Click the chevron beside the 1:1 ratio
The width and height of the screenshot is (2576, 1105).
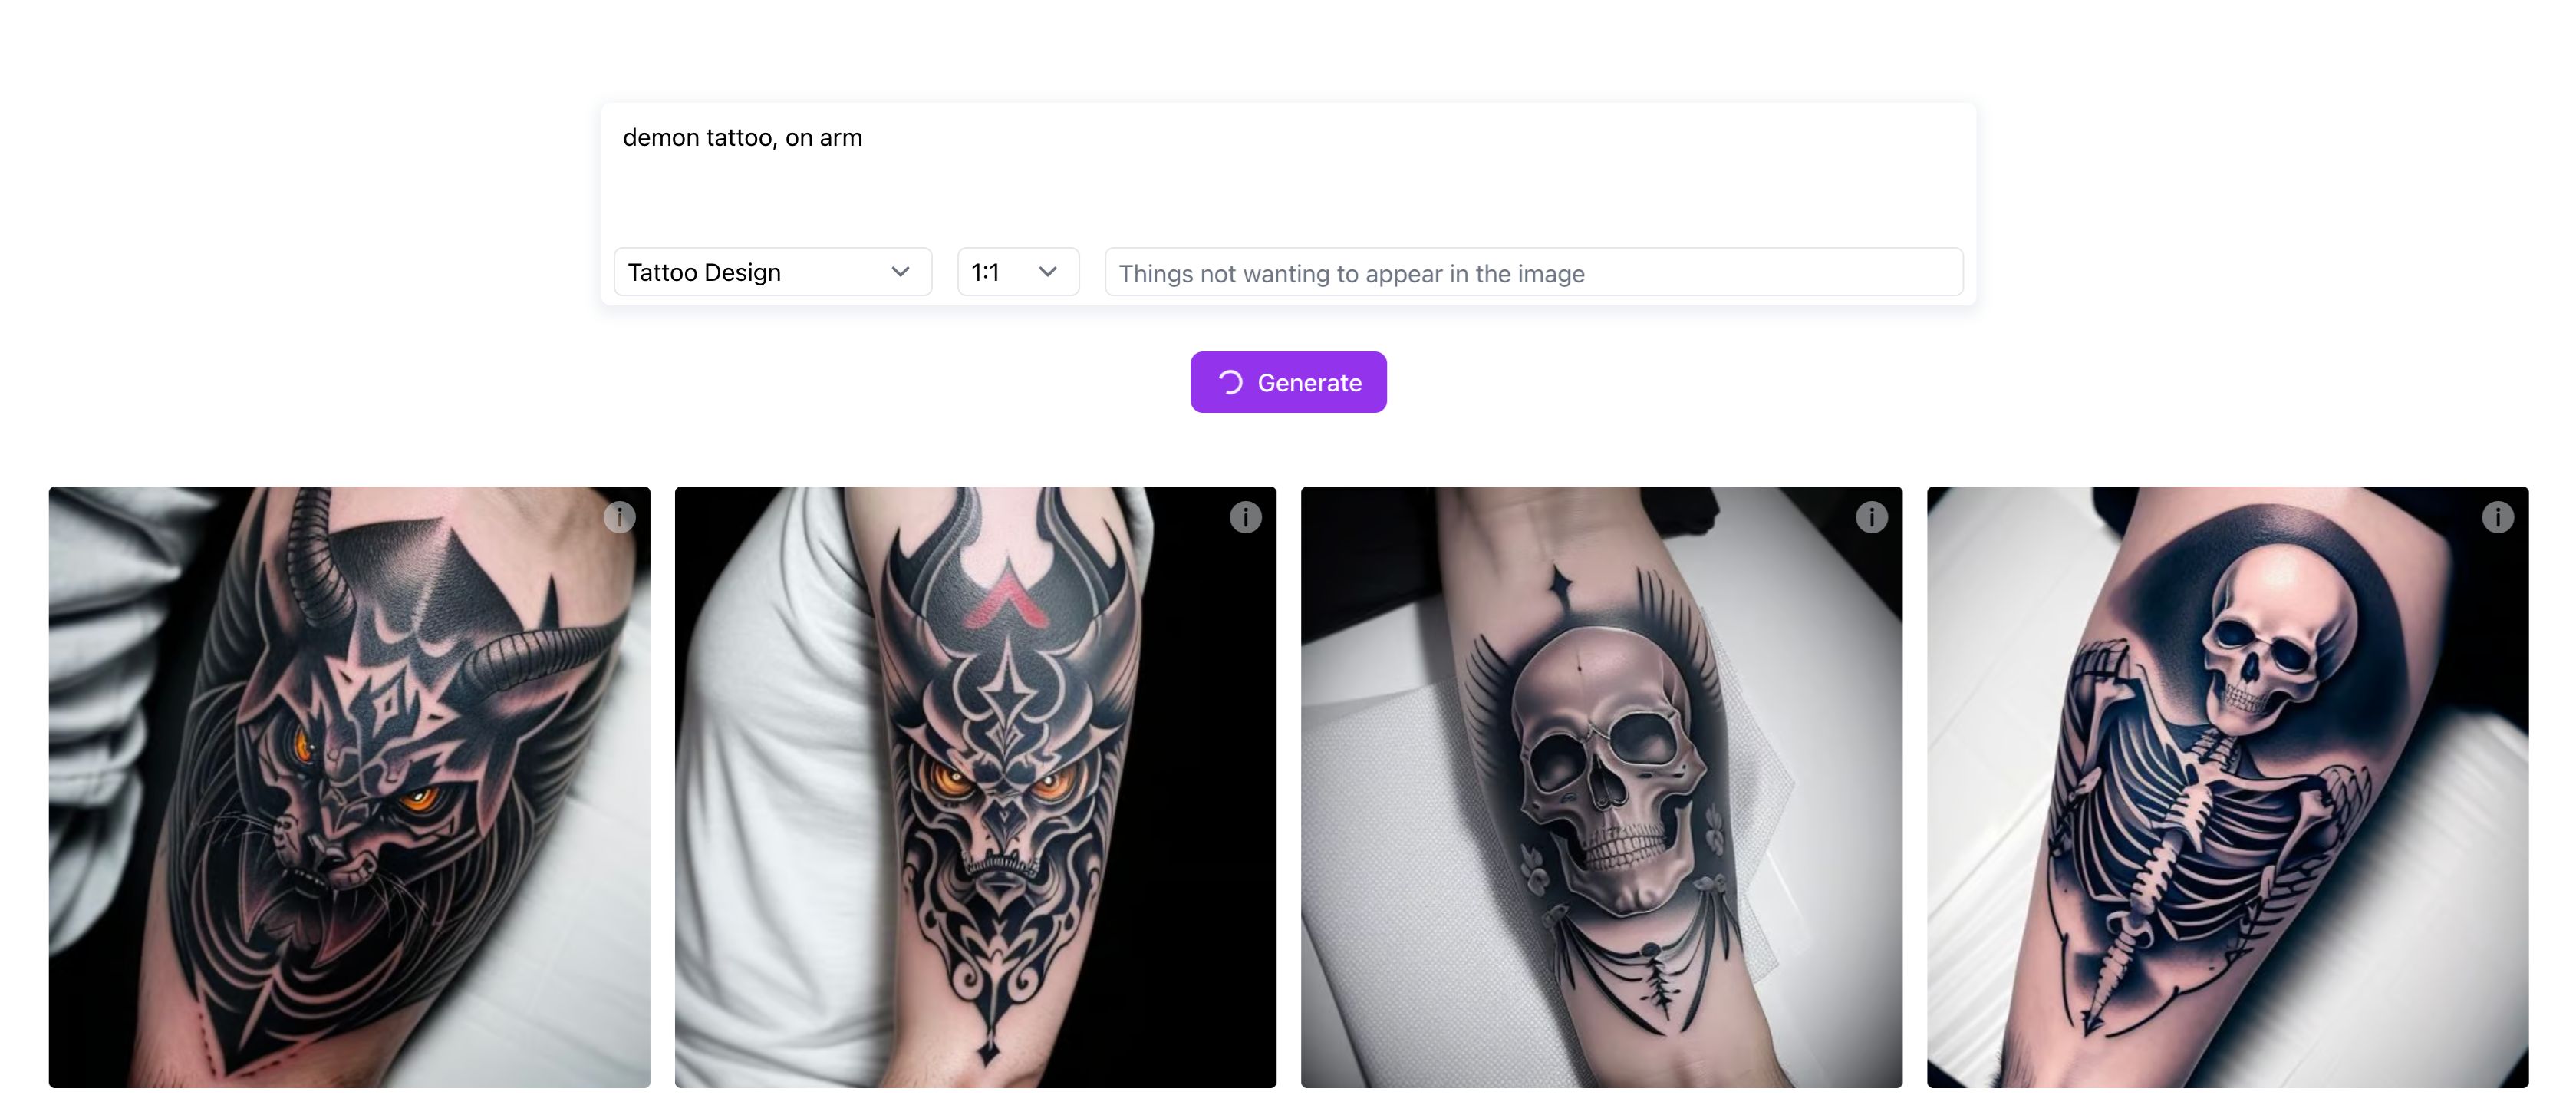click(1048, 271)
